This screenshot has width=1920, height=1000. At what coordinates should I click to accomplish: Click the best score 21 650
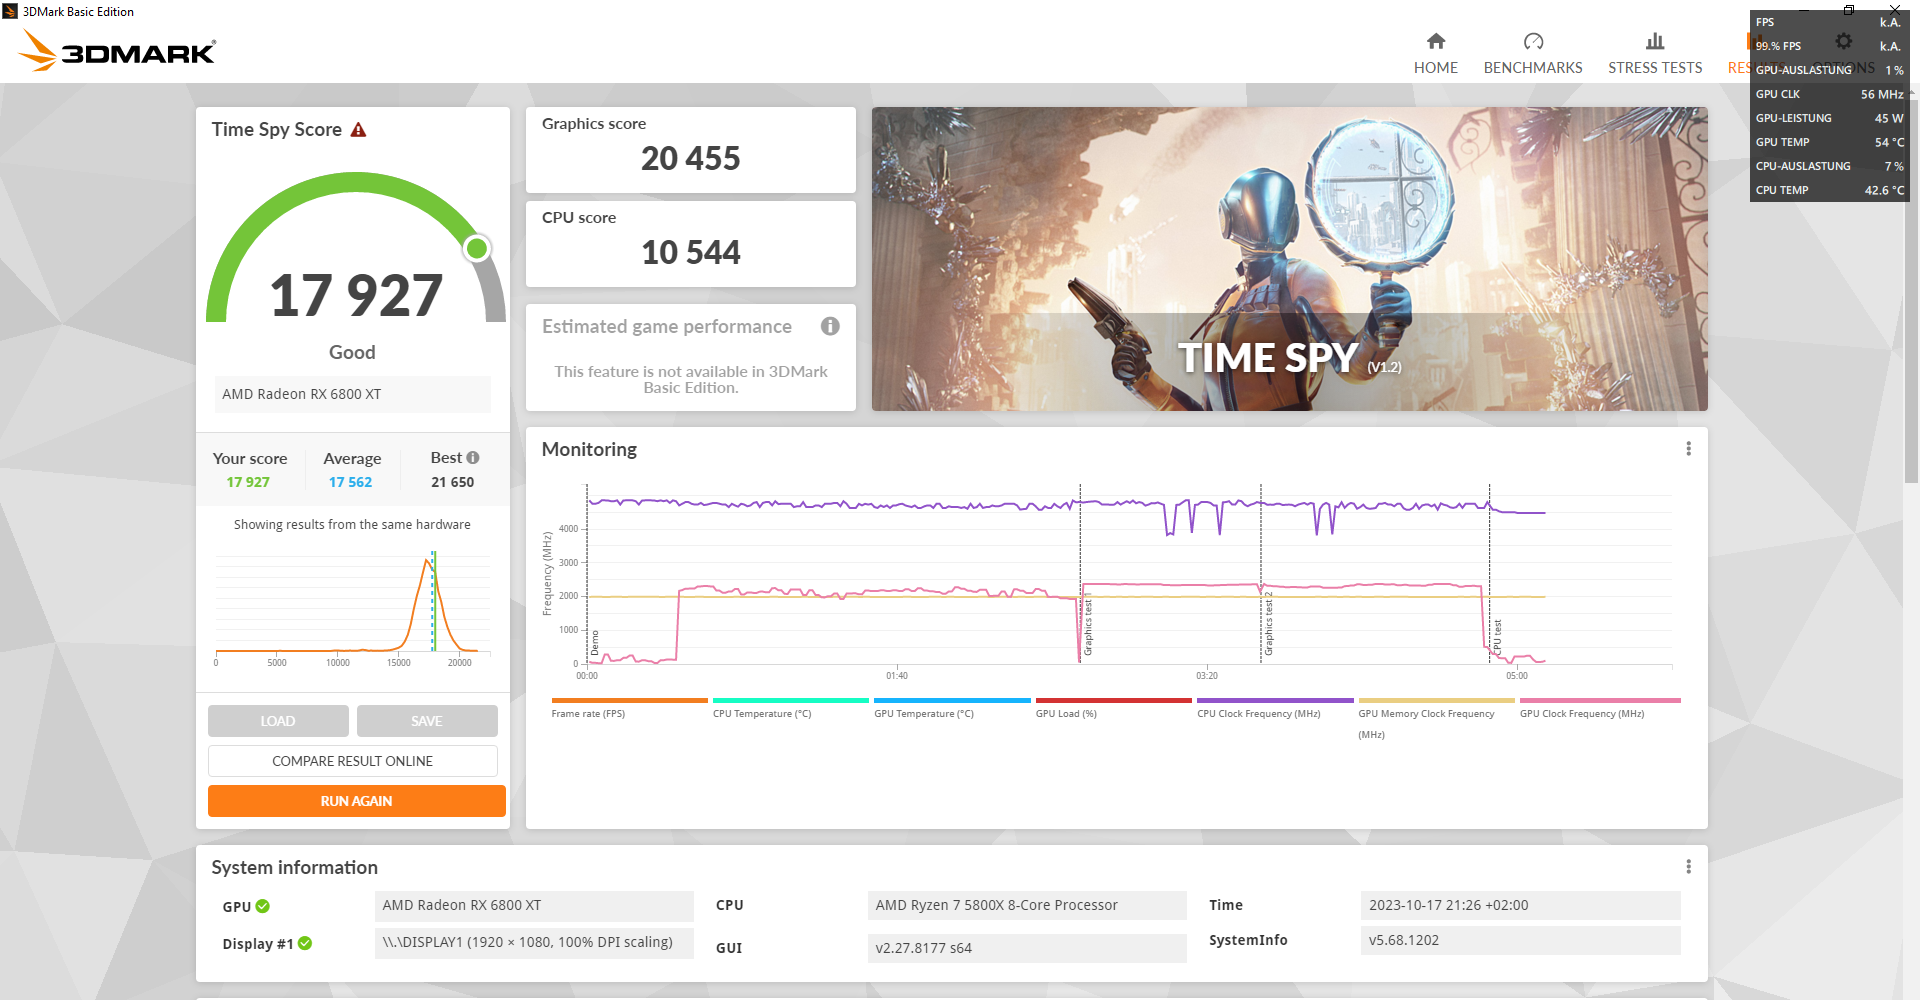click(453, 482)
